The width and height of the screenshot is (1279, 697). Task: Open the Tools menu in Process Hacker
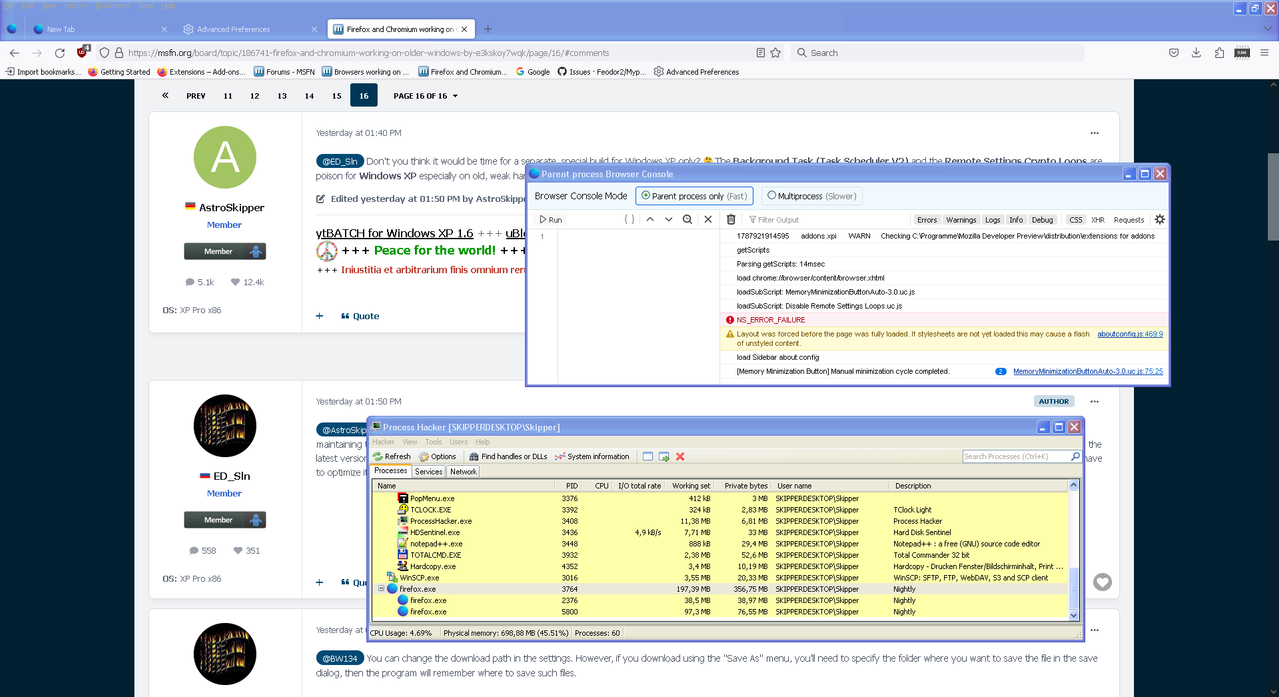433,441
